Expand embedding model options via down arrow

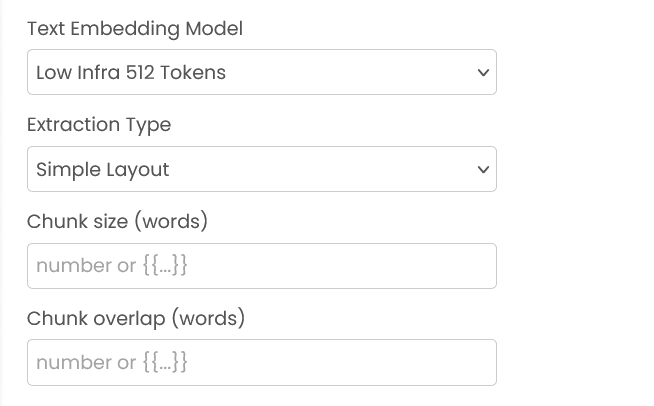(483, 72)
